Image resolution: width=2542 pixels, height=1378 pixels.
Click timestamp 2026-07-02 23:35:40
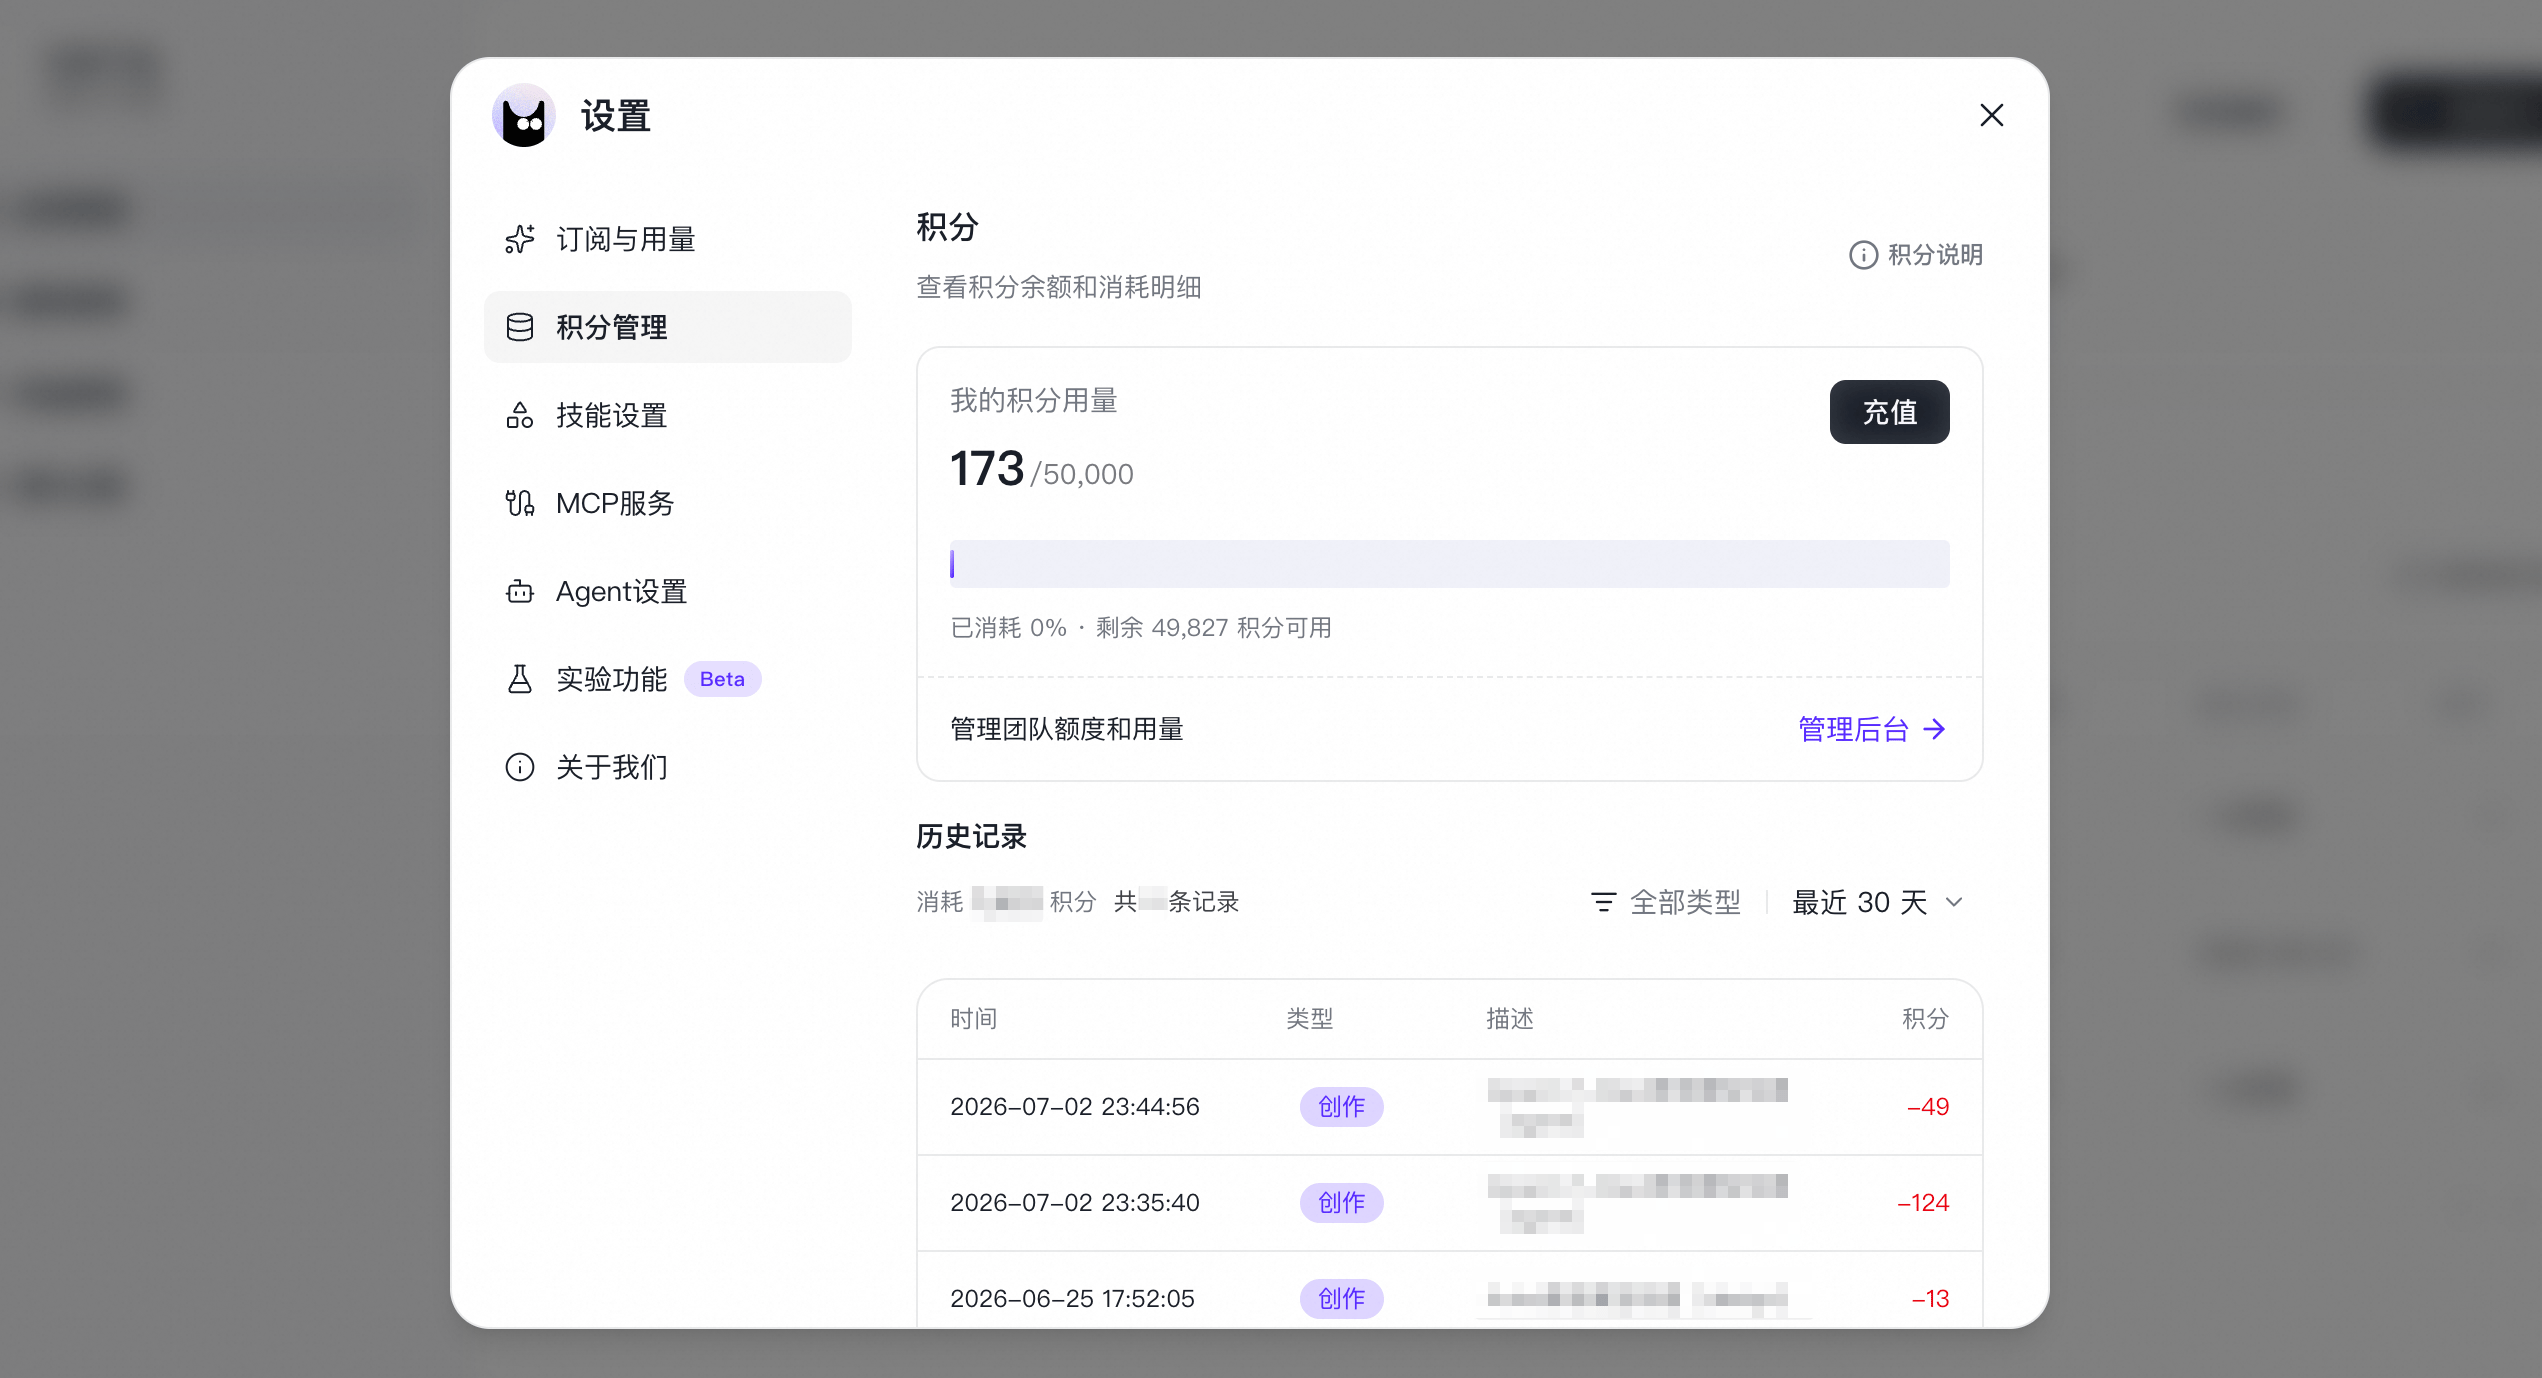[x=1074, y=1203]
